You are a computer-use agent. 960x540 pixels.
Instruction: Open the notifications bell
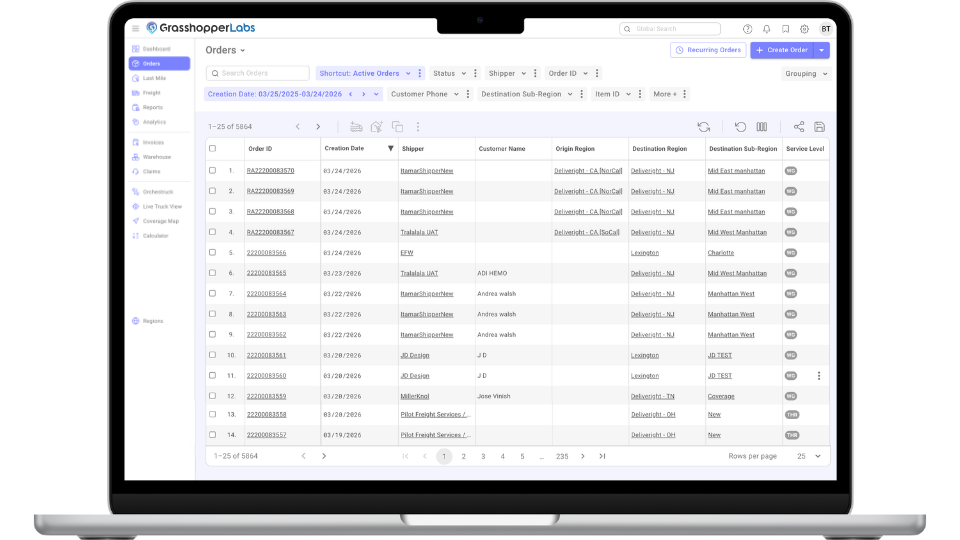pyautogui.click(x=767, y=29)
